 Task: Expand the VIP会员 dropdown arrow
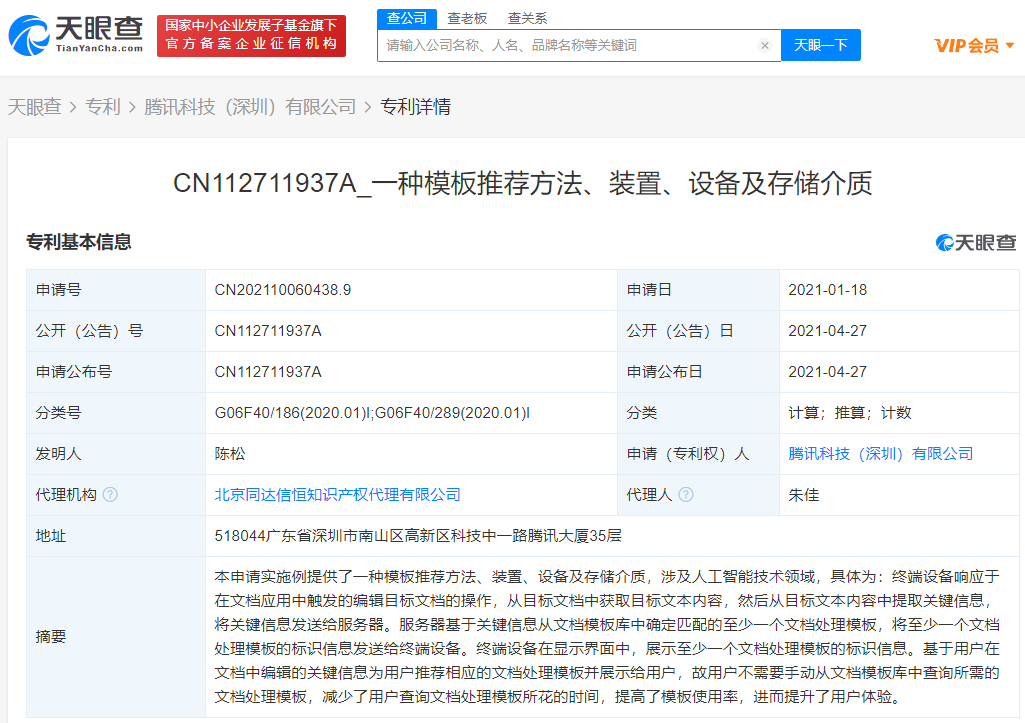[1010, 45]
